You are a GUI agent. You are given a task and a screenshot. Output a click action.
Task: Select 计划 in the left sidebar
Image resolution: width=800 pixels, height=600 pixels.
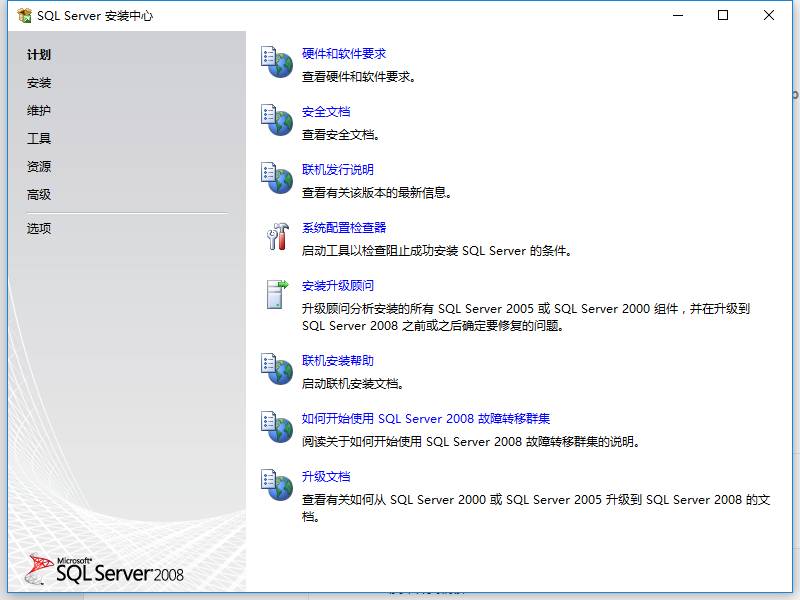click(x=39, y=55)
